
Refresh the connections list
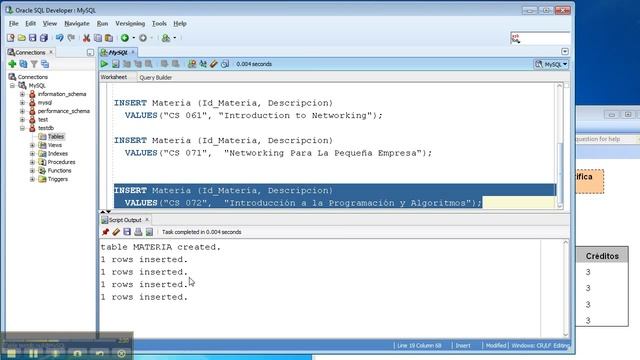23,64
